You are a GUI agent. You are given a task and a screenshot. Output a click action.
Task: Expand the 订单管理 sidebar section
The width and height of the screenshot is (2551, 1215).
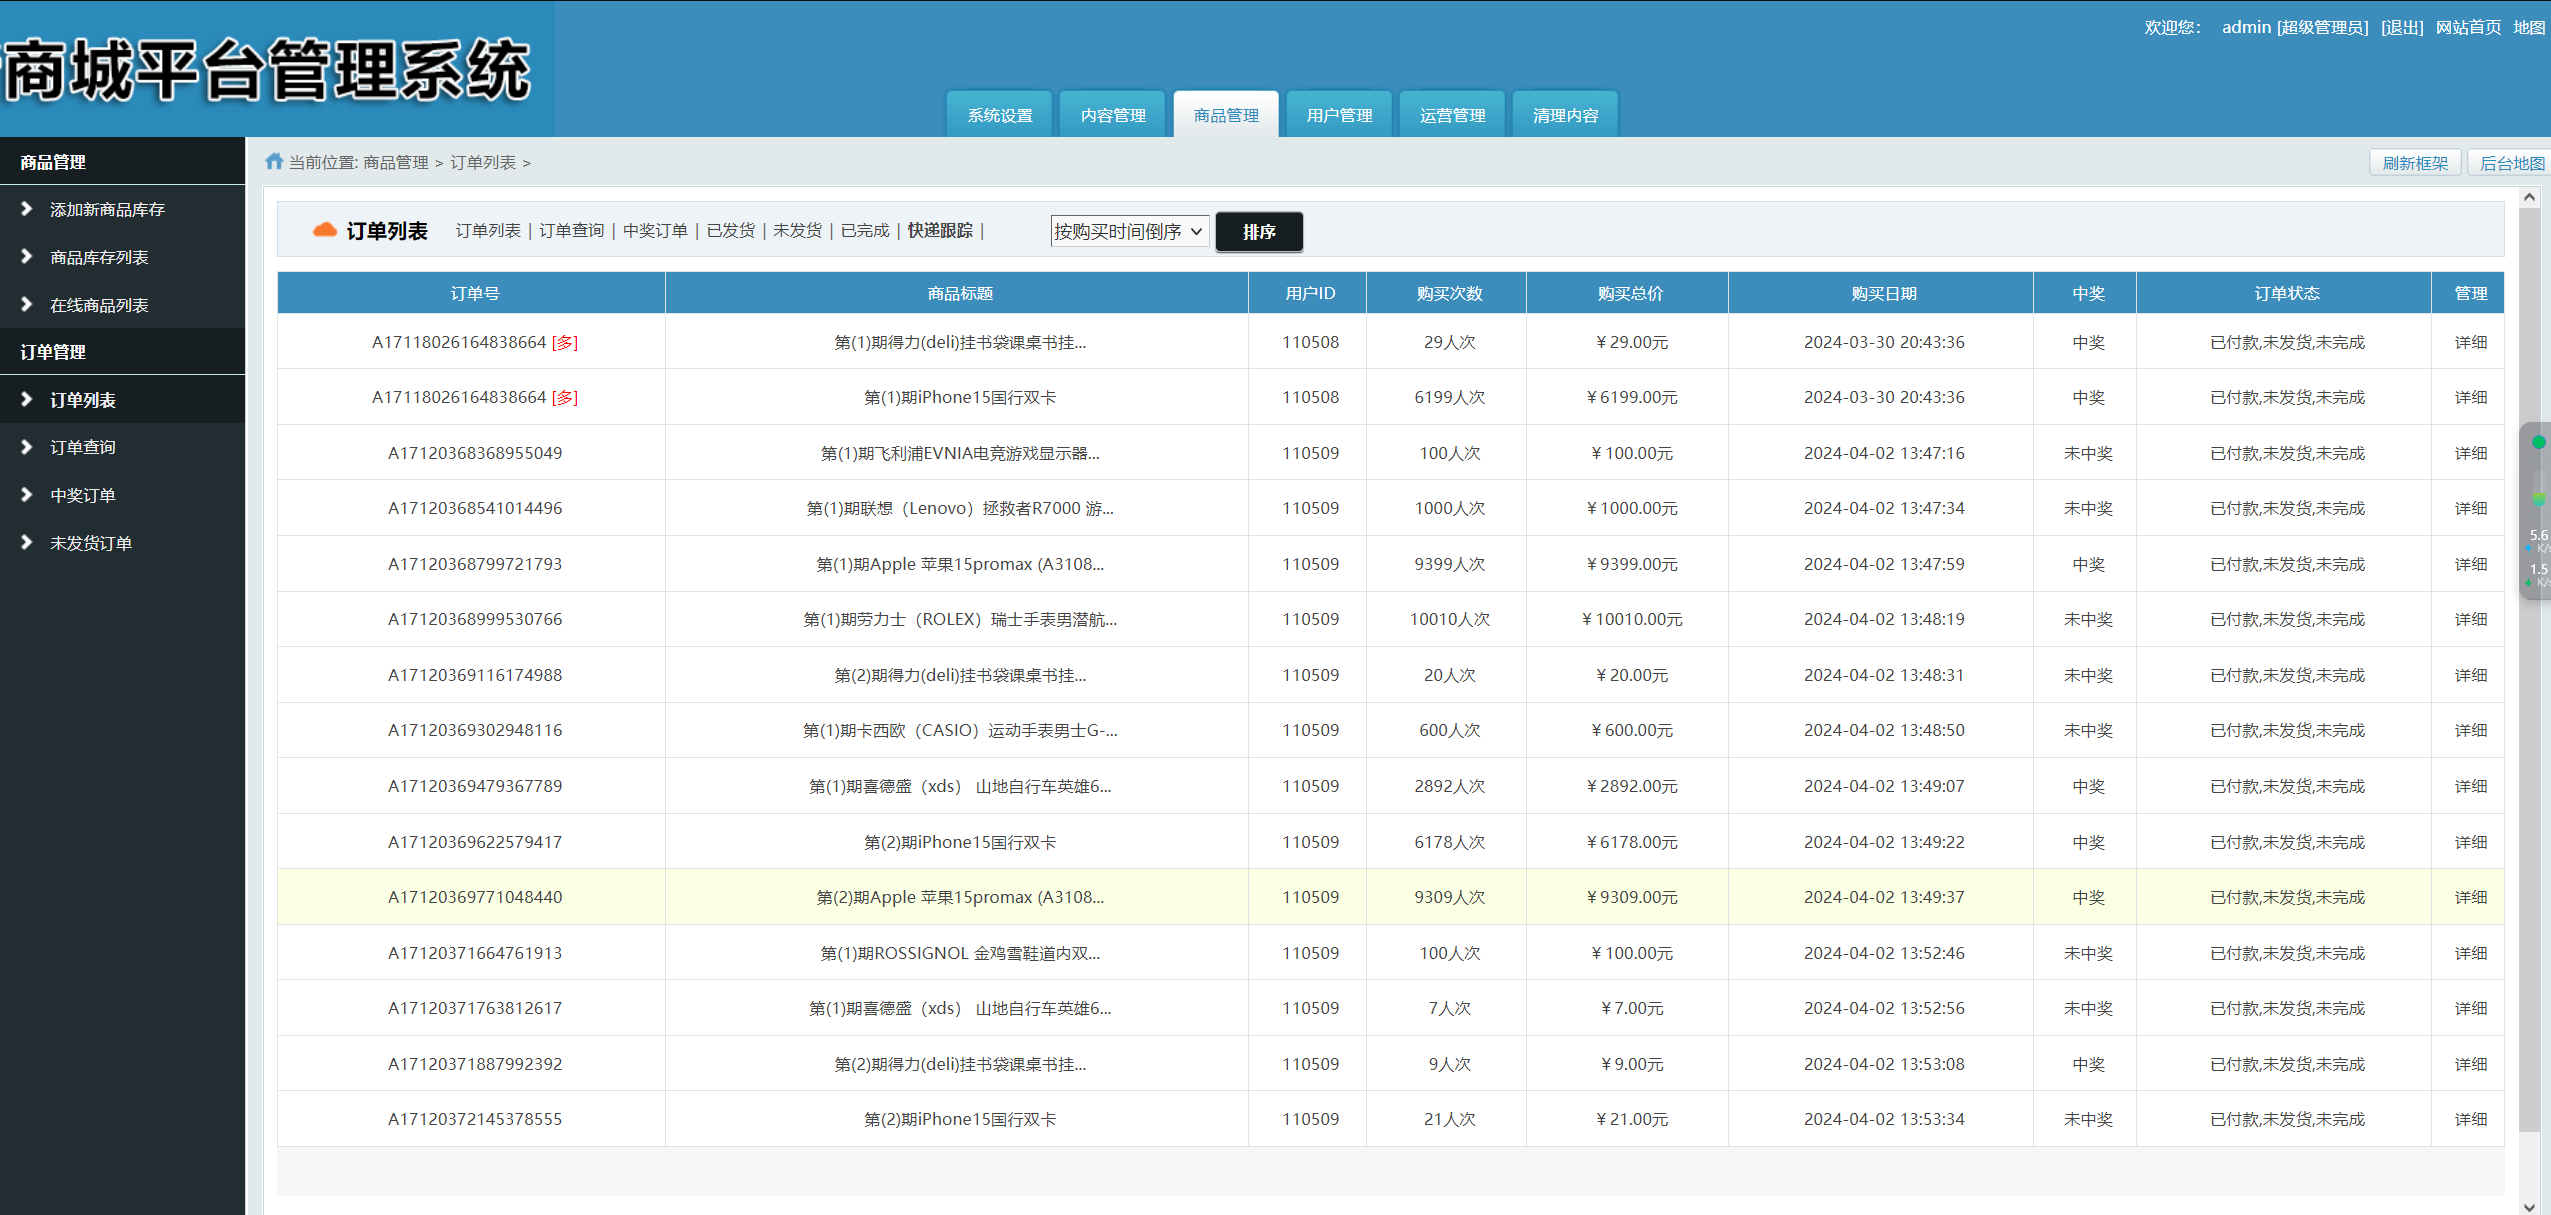coord(53,351)
